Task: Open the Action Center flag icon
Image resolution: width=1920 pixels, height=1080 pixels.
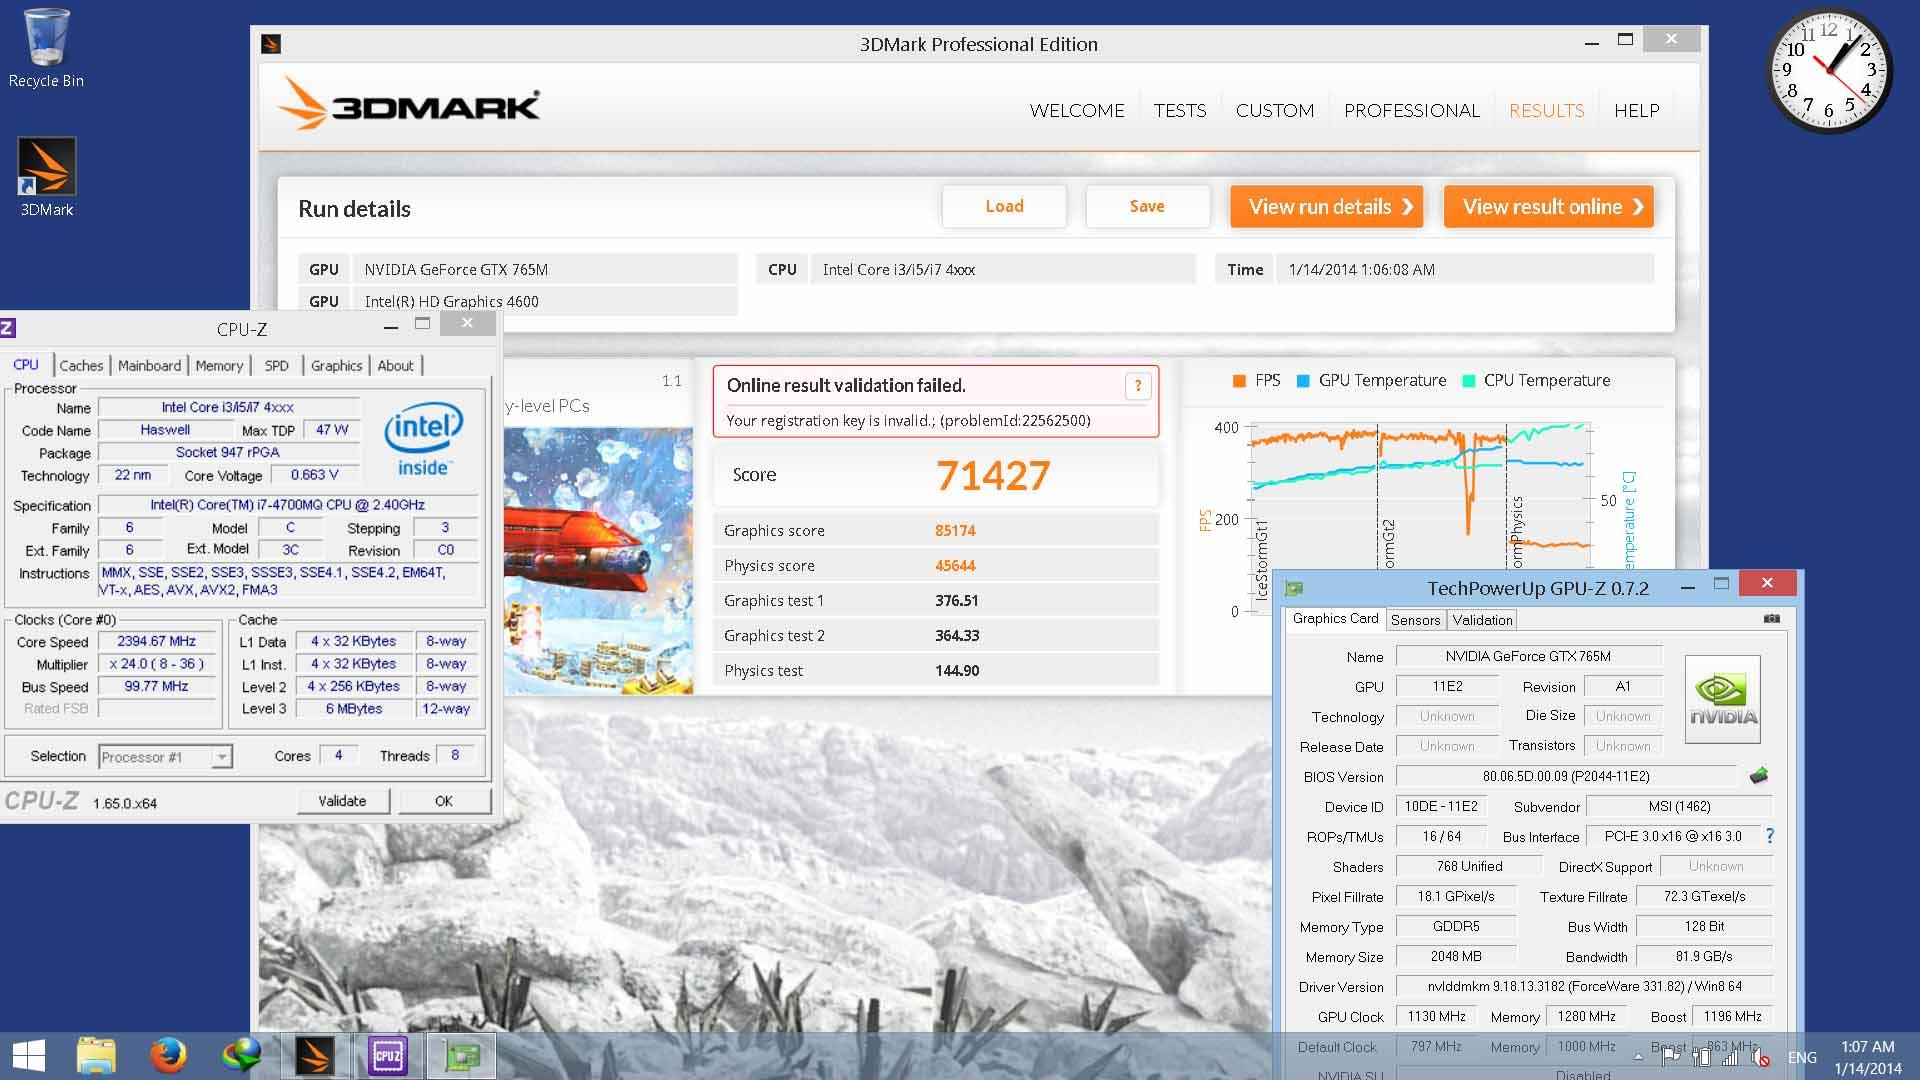Action: 1671,1056
